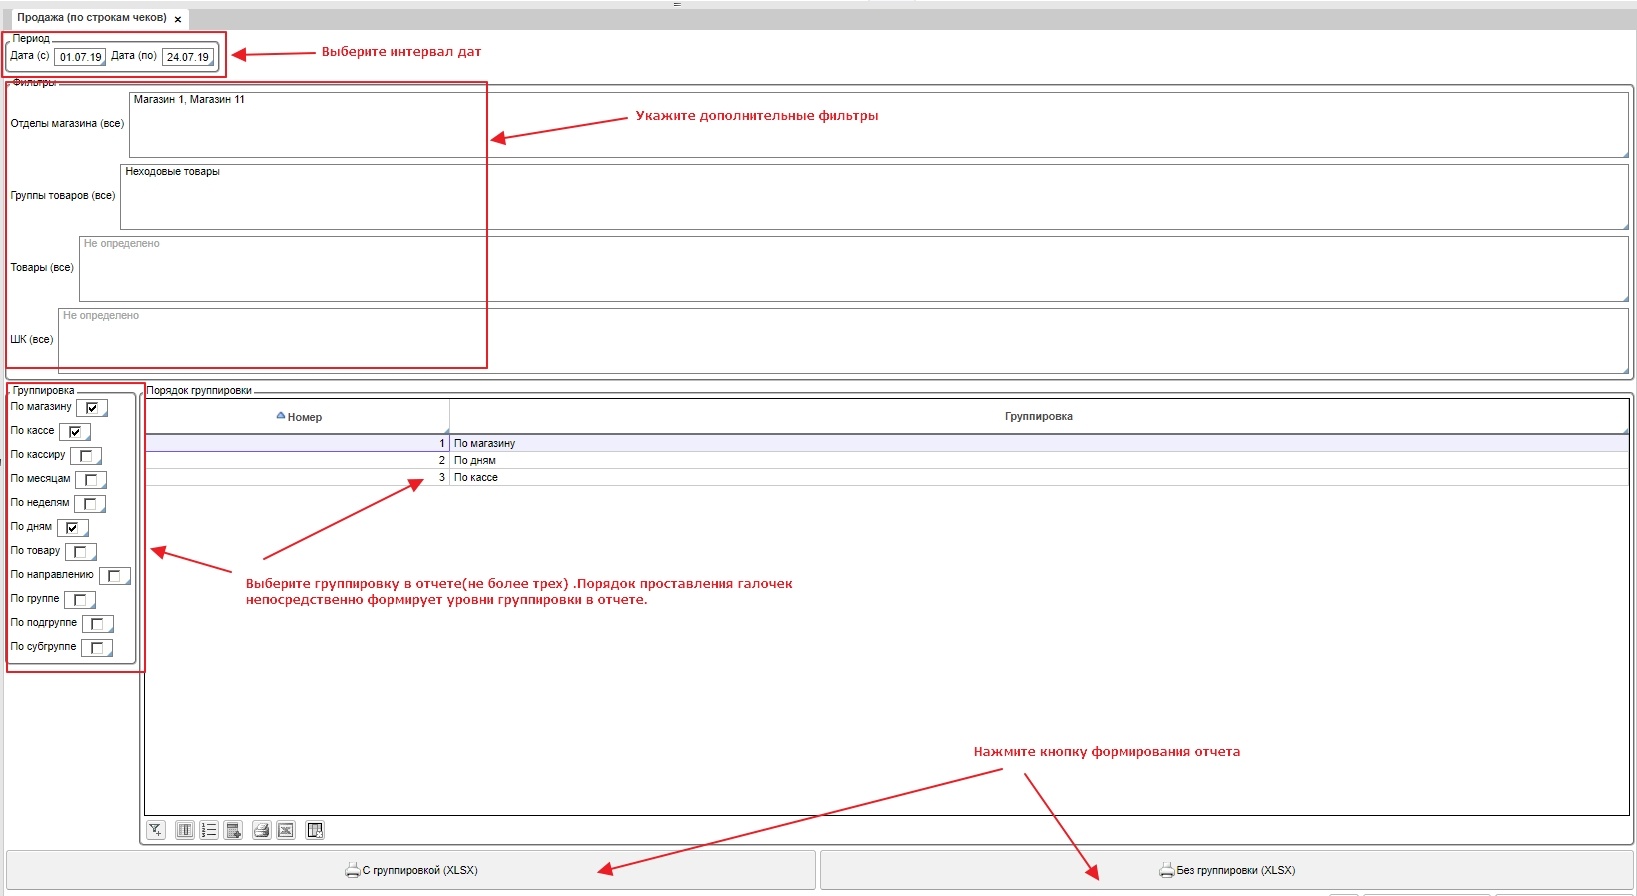The width and height of the screenshot is (1637, 896).
Task: Click the Excel export icon in grid toolbar
Action: (x=286, y=830)
